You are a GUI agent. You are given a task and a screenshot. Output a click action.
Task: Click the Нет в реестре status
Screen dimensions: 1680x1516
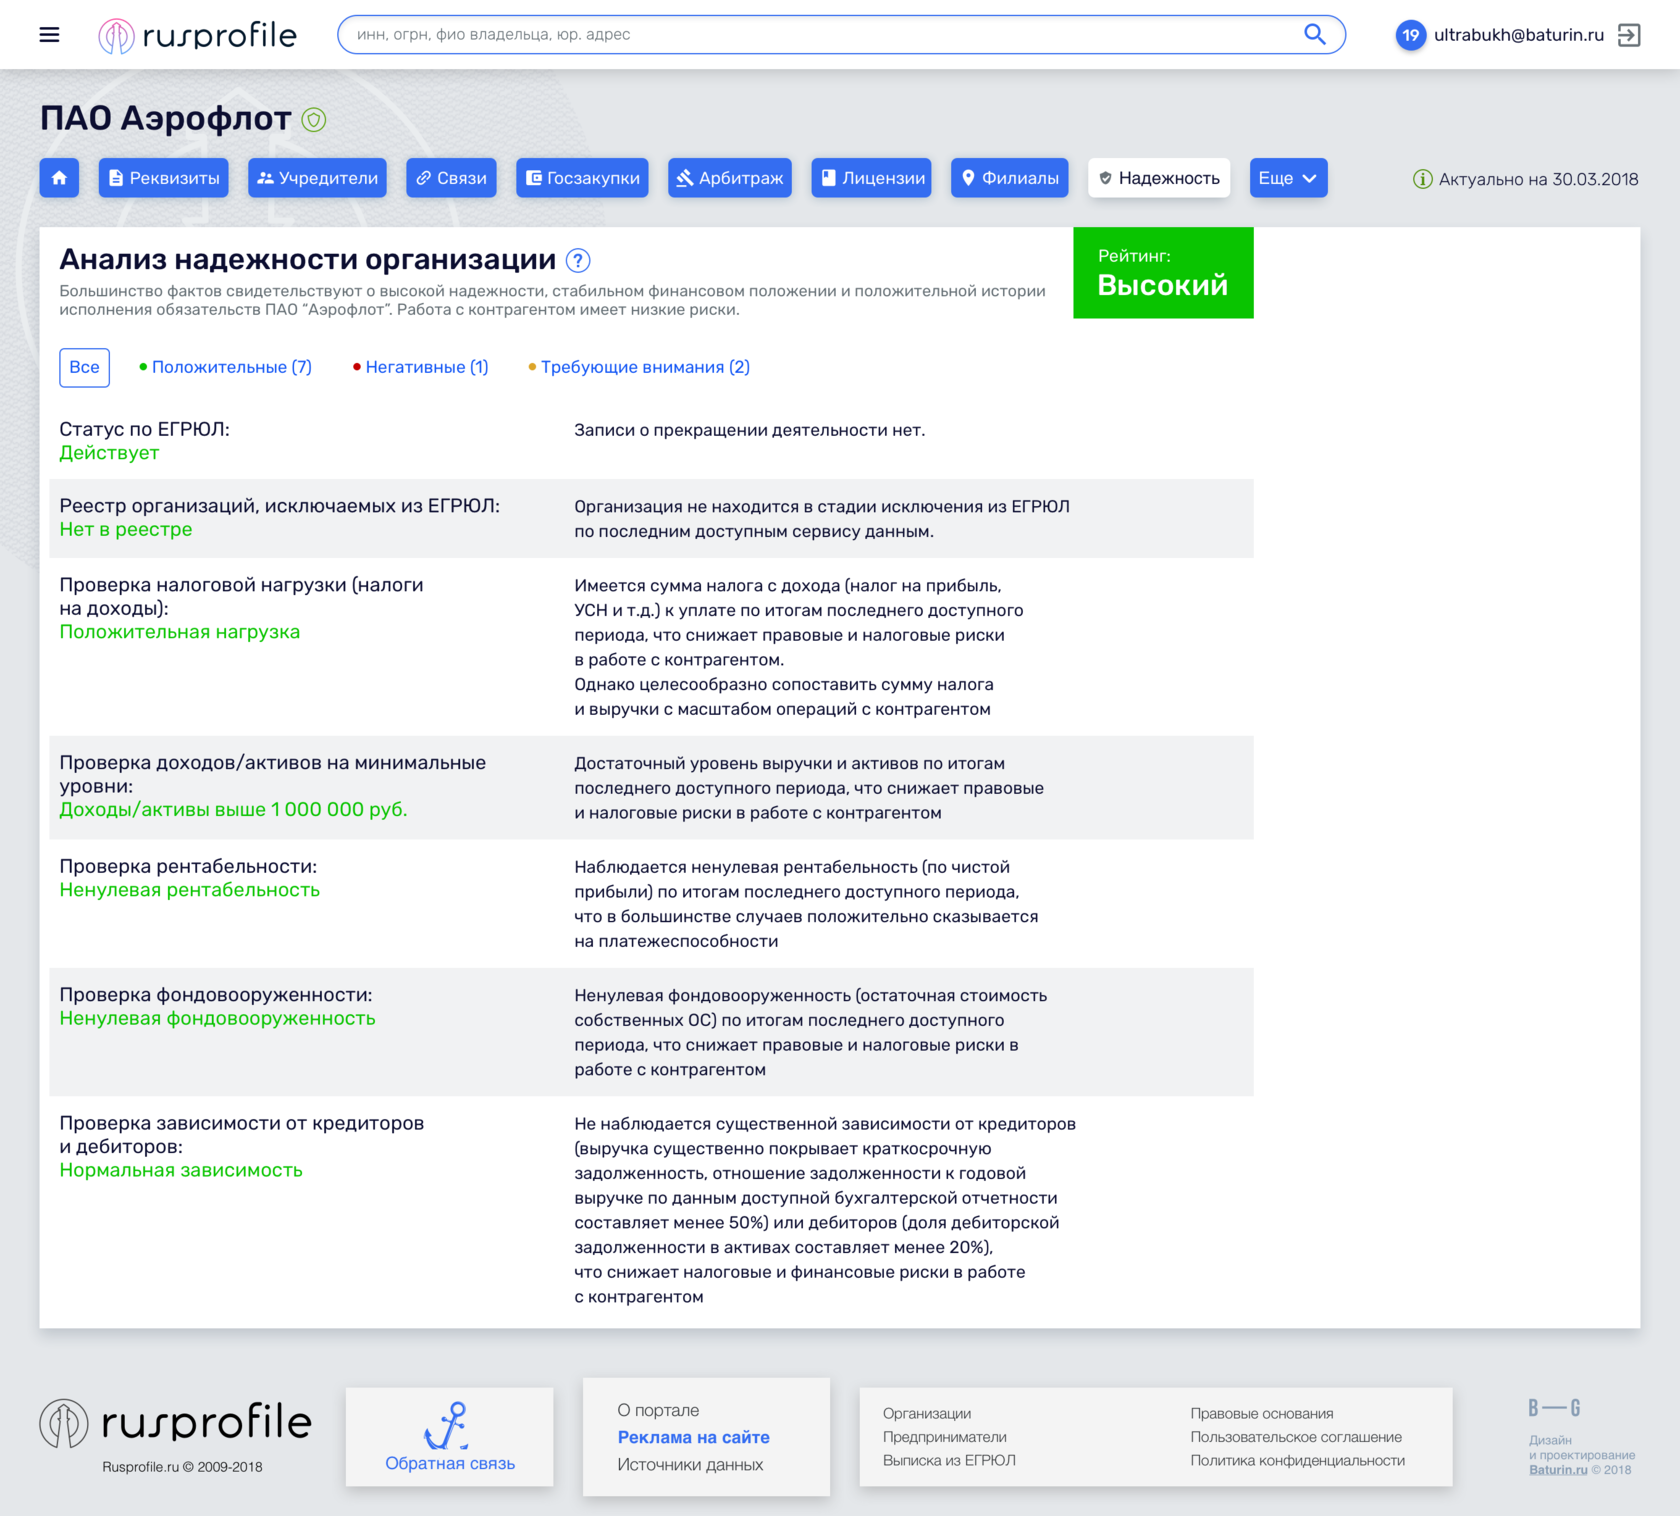(x=126, y=530)
